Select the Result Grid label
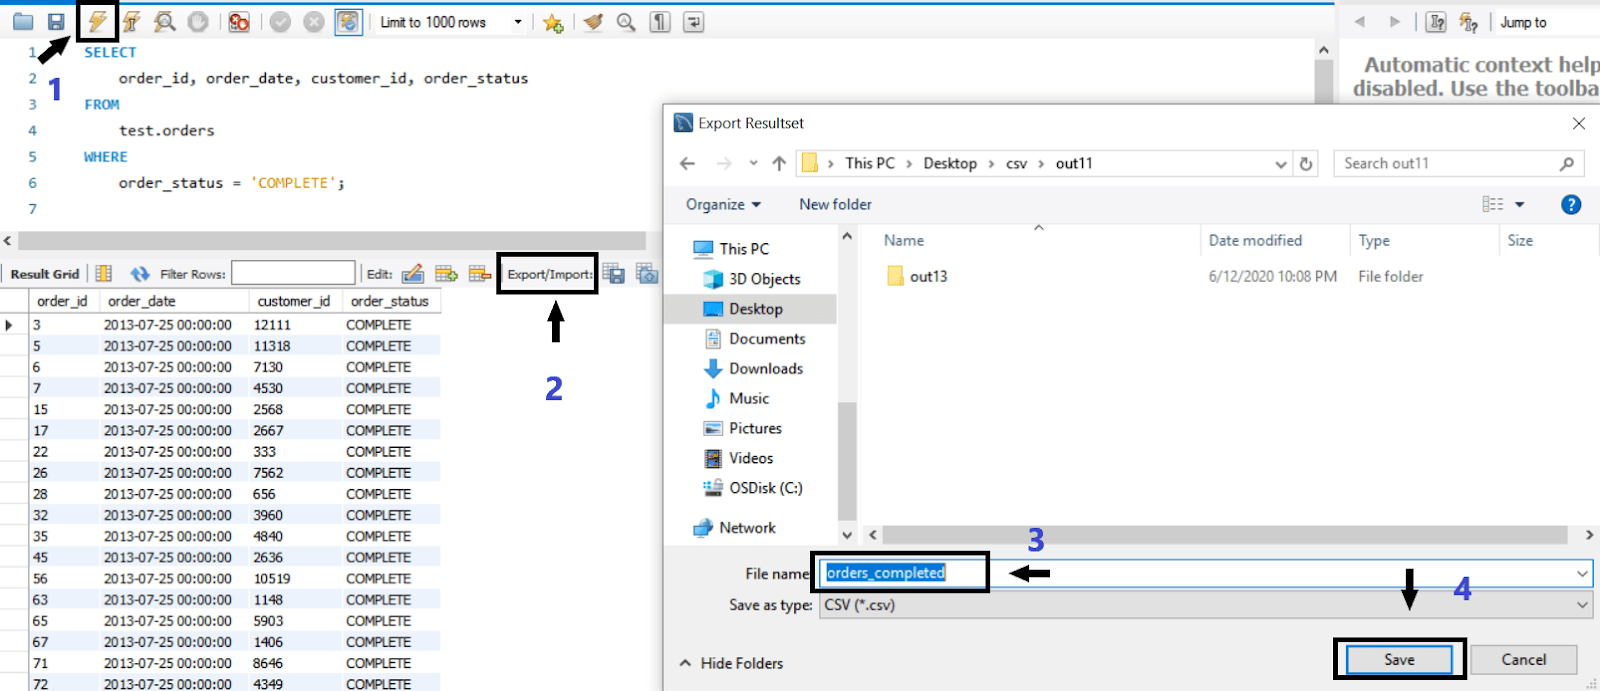Screen dimensions: 1600x691 click(45, 274)
